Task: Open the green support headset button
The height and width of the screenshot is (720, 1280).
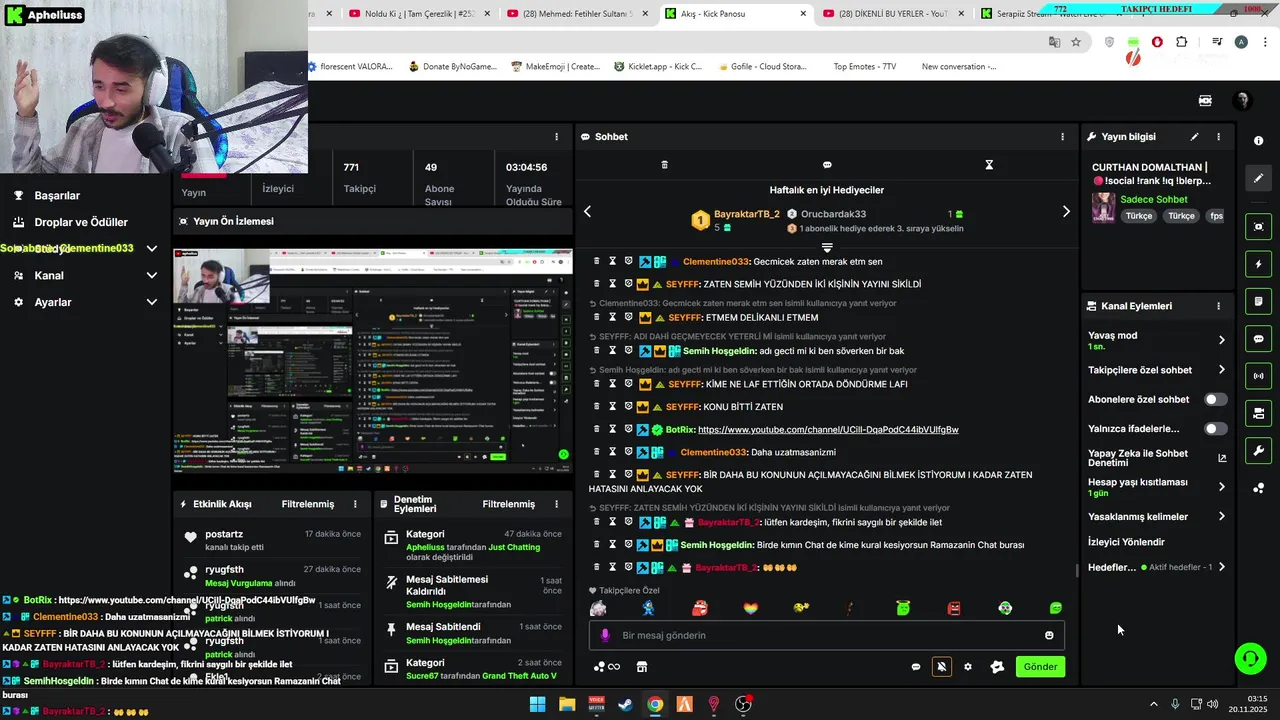Action: 1250,658
